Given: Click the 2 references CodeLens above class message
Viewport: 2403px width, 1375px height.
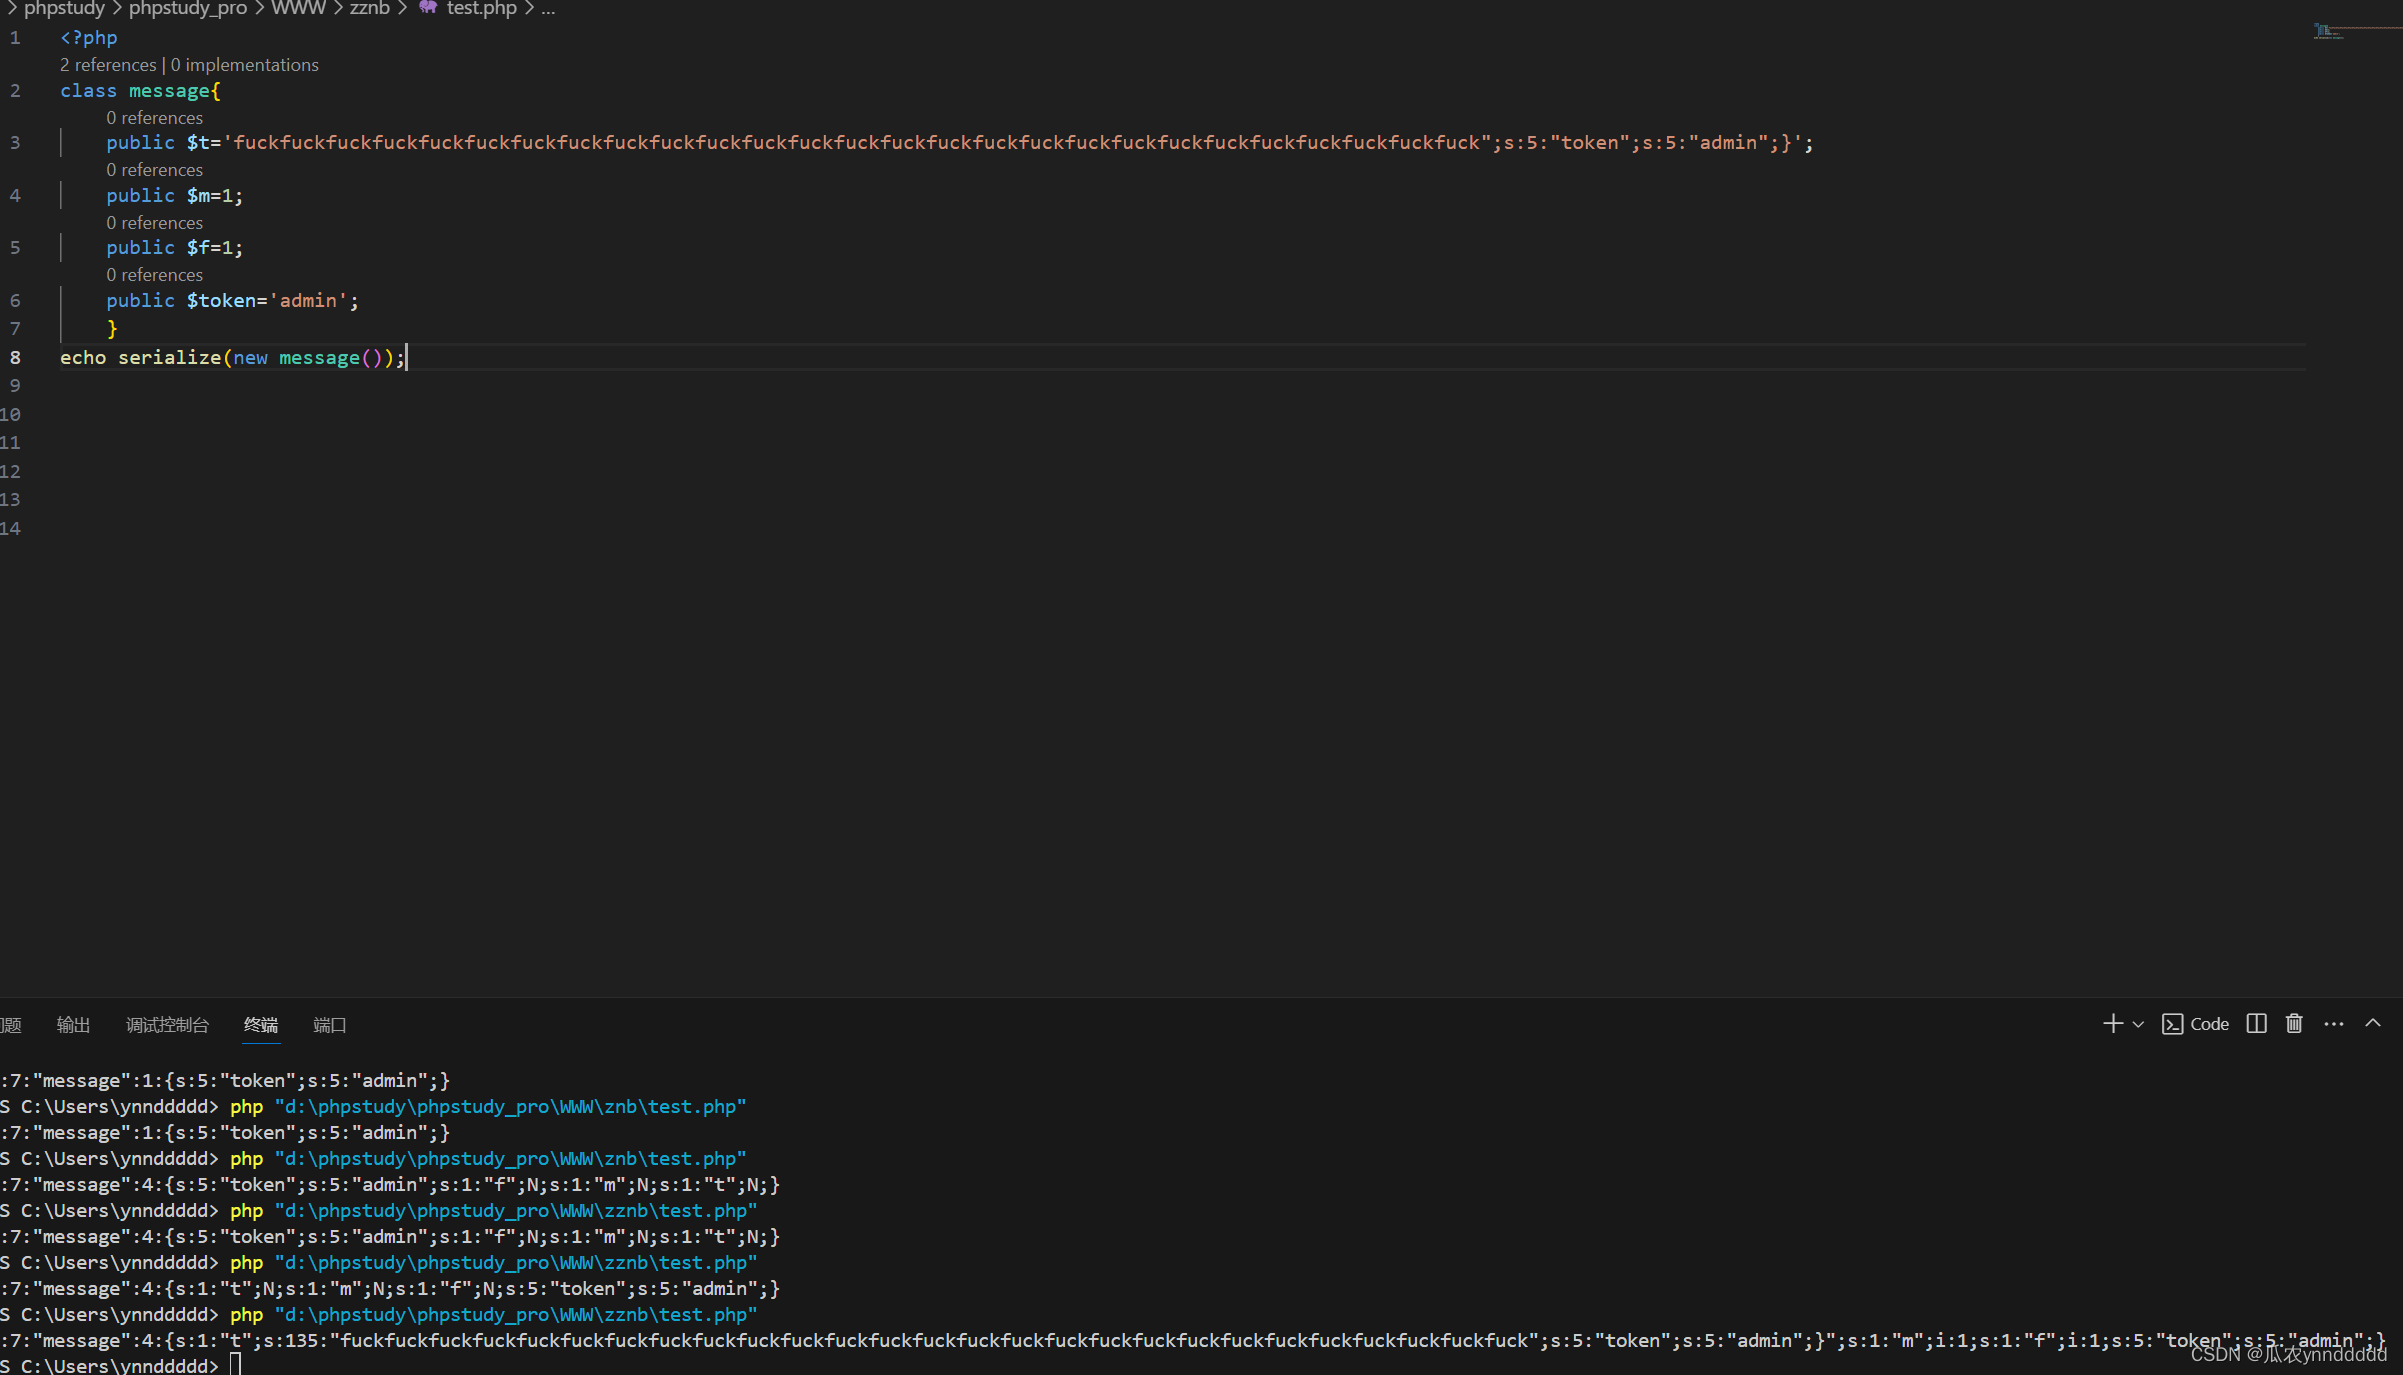Looking at the screenshot, I should click(108, 64).
